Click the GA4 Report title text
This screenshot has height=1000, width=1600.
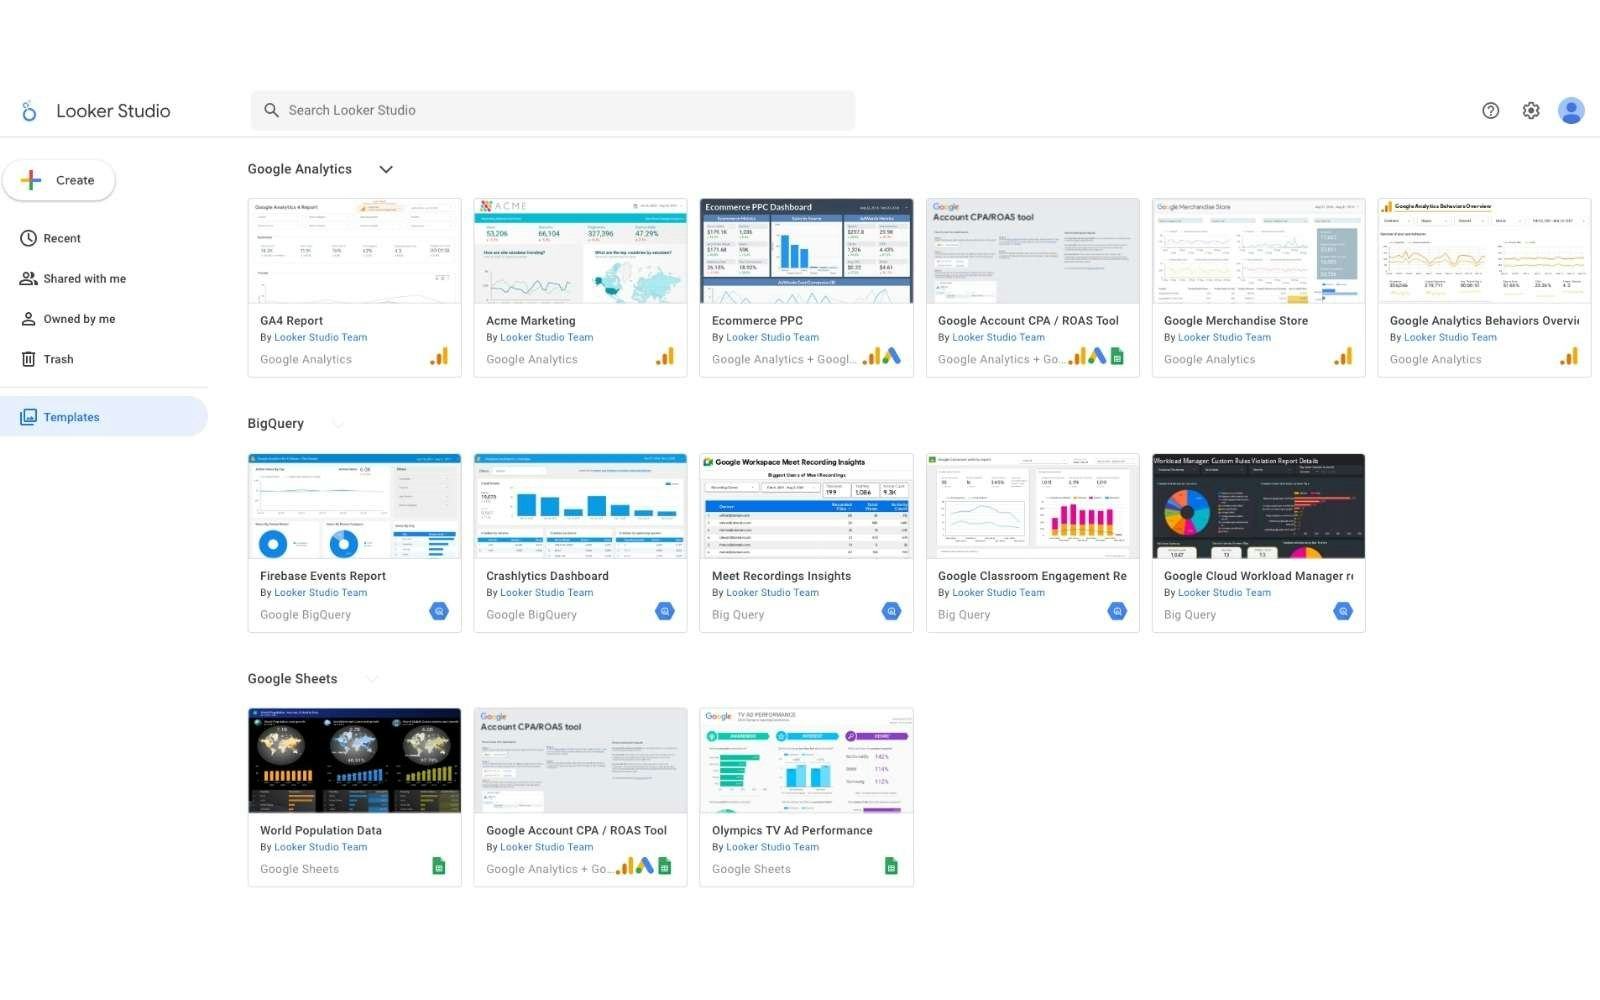(291, 321)
